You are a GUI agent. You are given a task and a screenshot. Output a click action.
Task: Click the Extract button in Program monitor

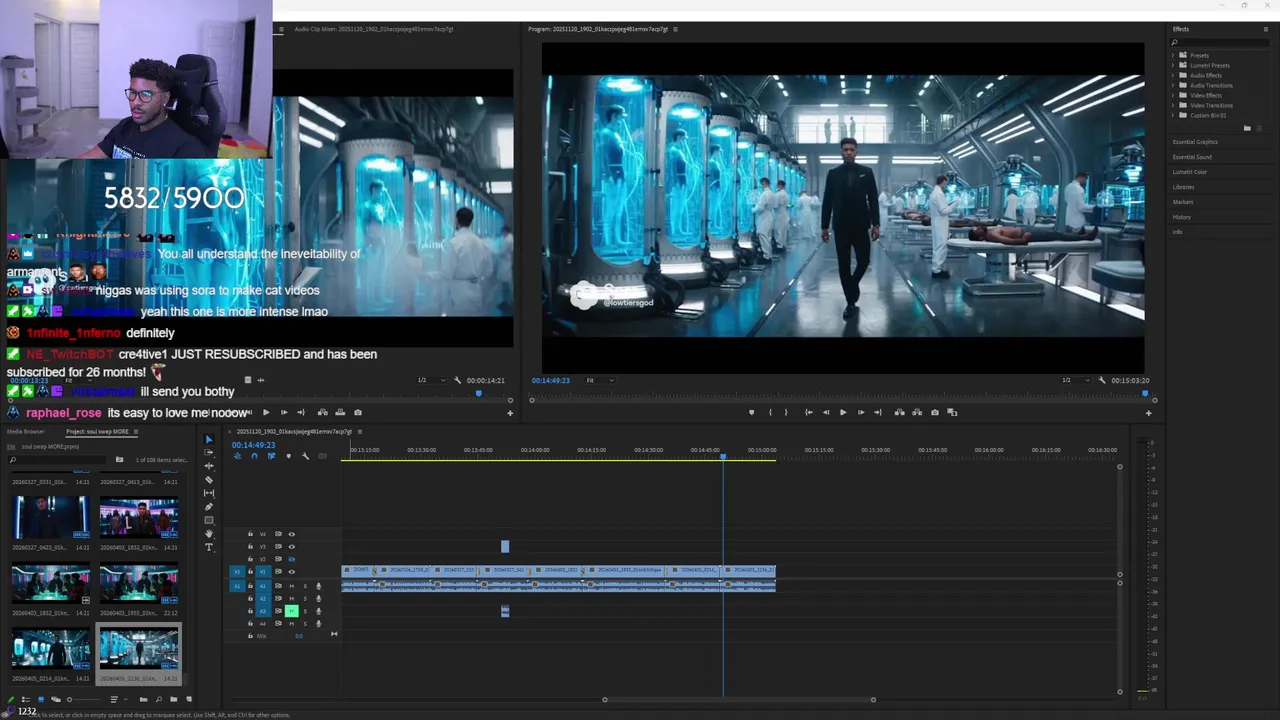[x=917, y=412]
